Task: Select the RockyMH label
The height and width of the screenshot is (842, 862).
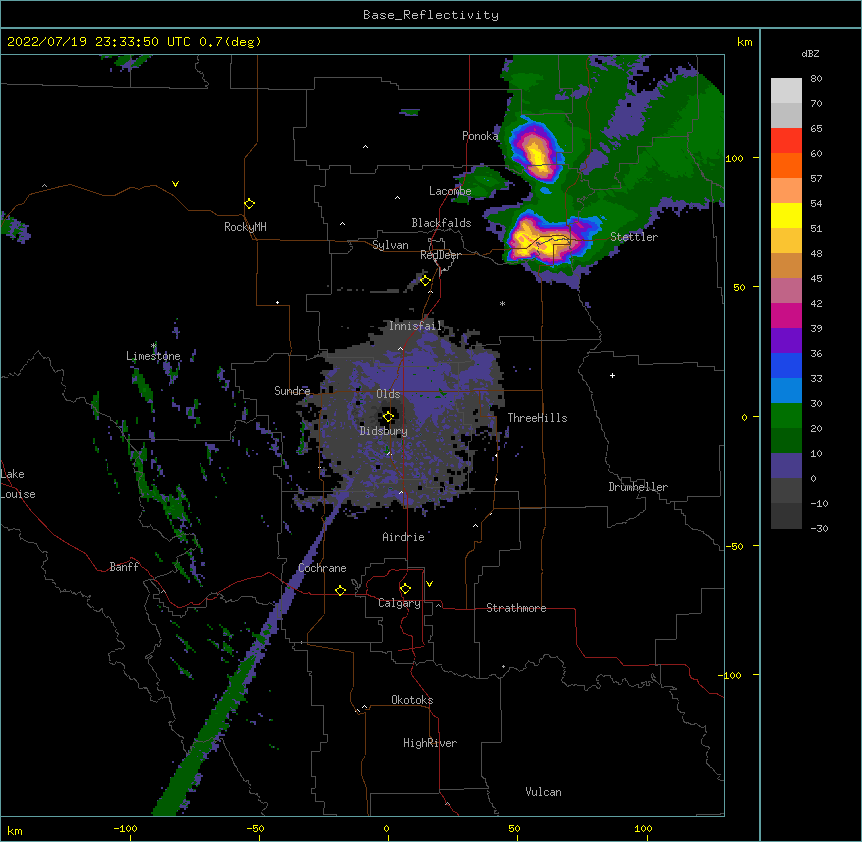Action: pos(245,227)
